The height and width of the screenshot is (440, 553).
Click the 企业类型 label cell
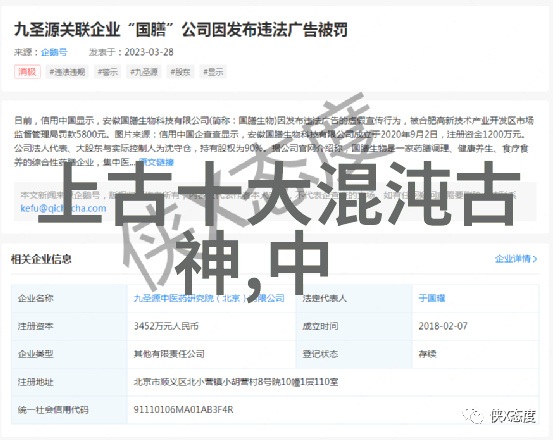pos(69,354)
